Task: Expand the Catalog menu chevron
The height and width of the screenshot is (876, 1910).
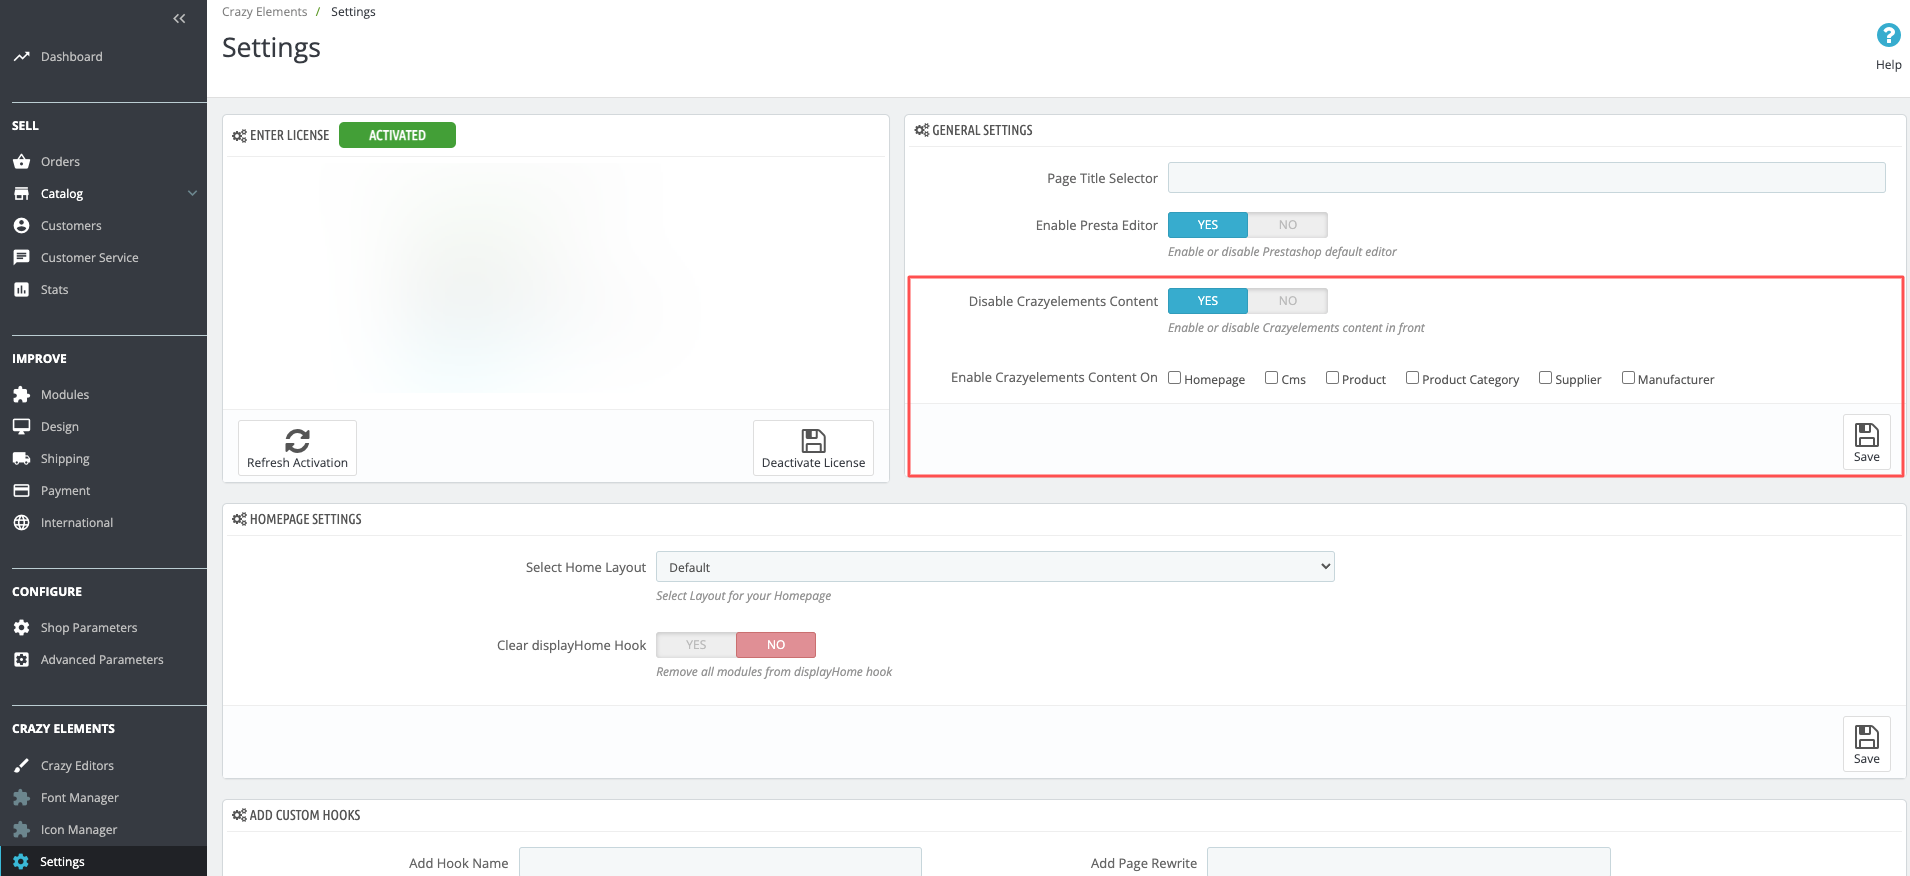Action: [x=192, y=193]
